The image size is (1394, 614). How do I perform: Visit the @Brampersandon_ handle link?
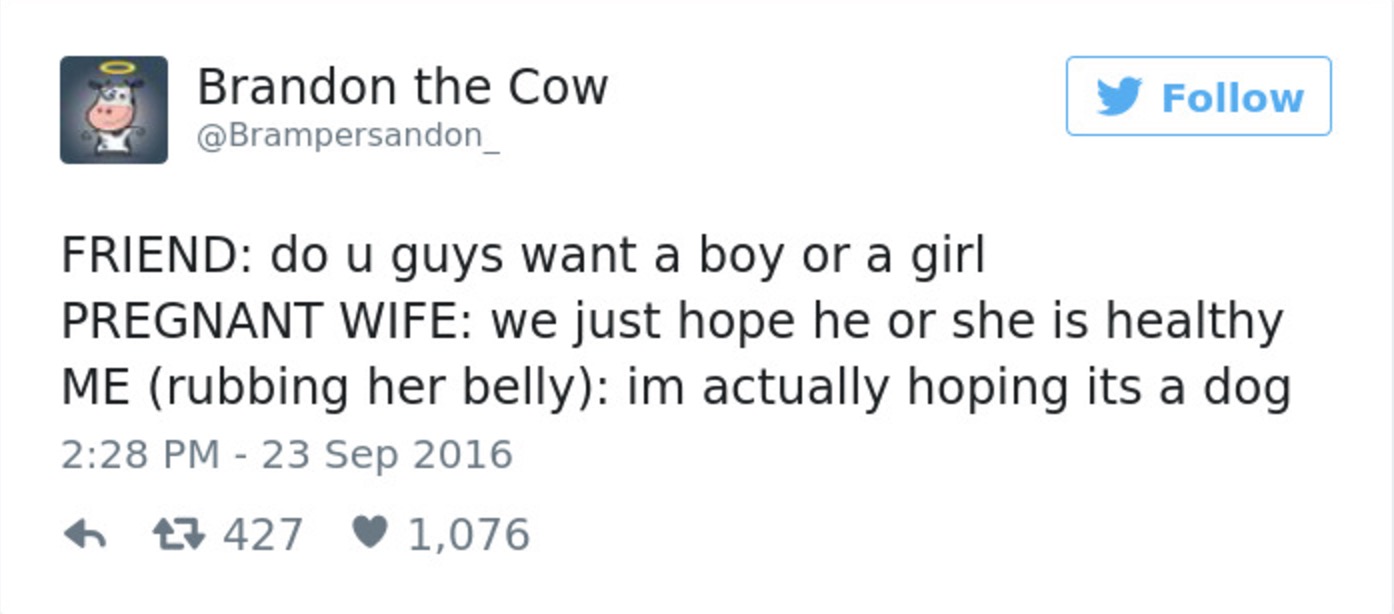point(347,136)
